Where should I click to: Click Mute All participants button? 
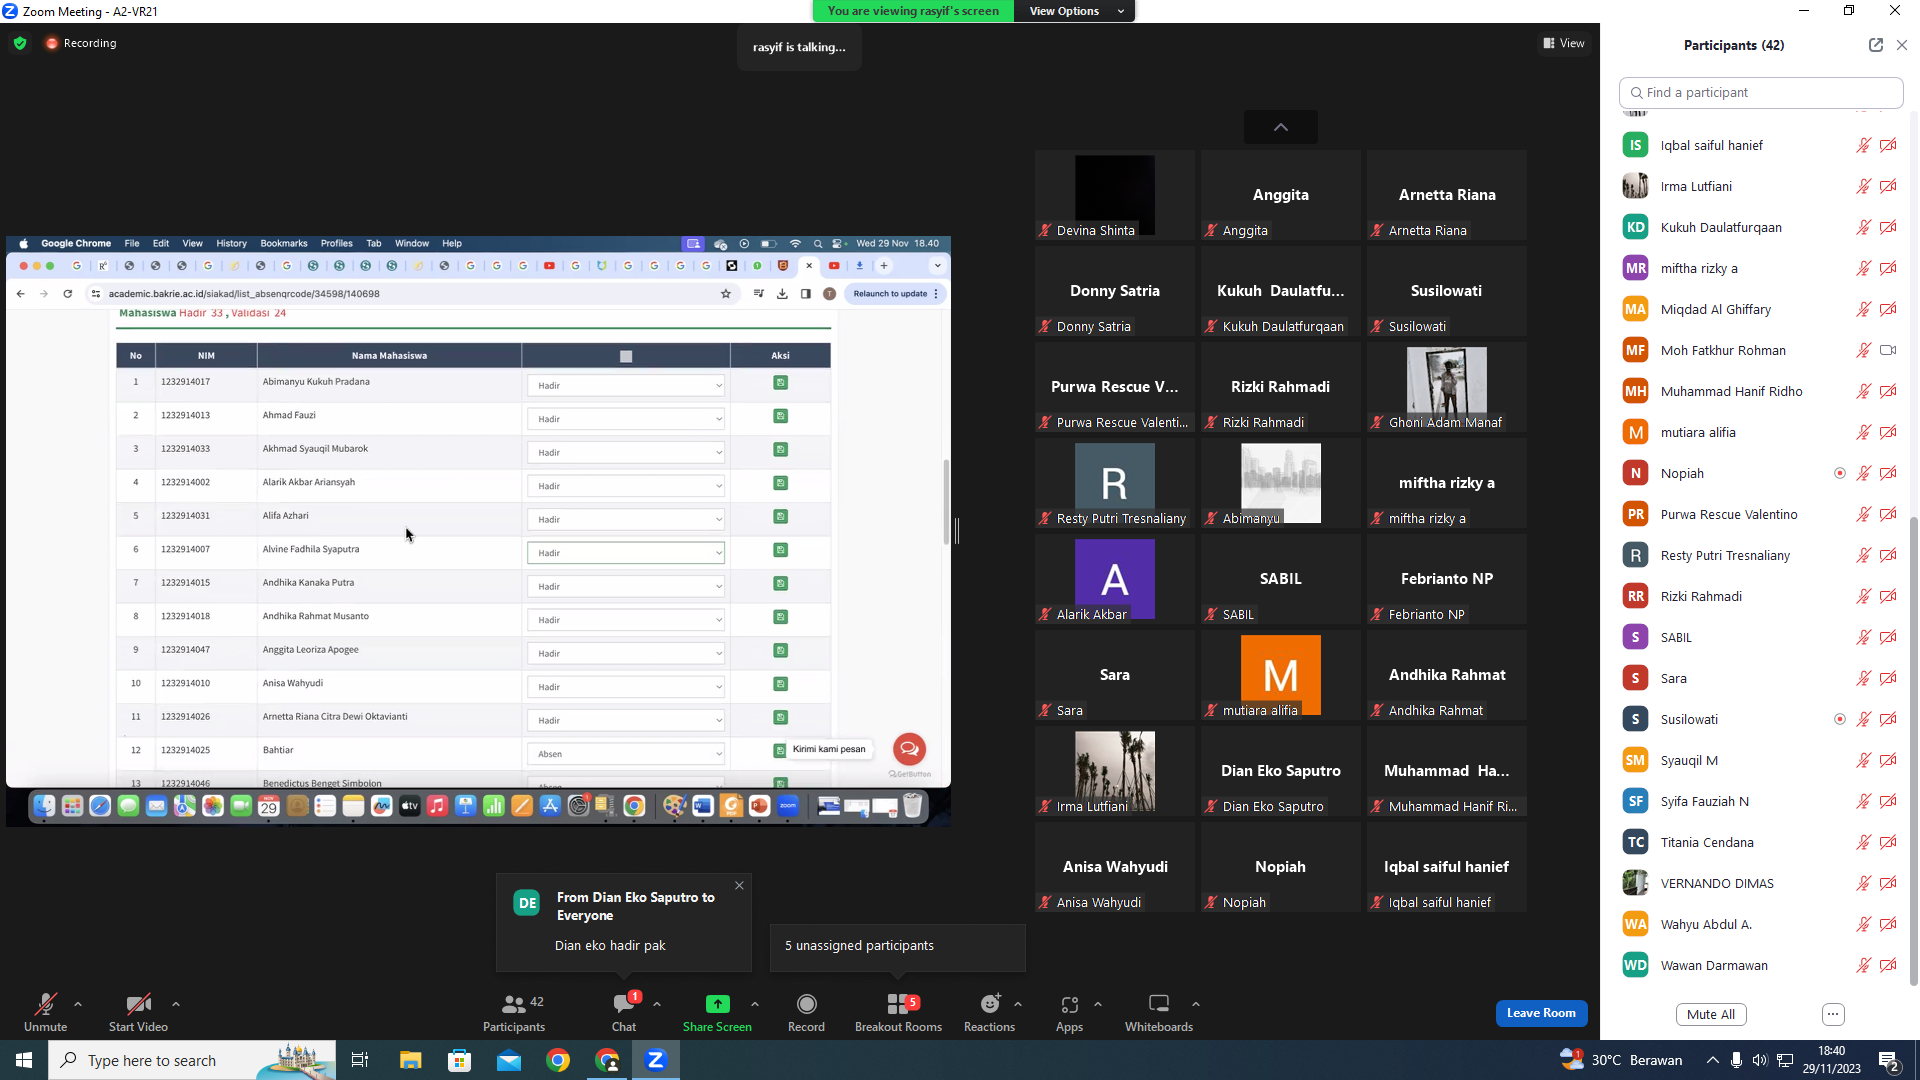click(x=1711, y=1014)
